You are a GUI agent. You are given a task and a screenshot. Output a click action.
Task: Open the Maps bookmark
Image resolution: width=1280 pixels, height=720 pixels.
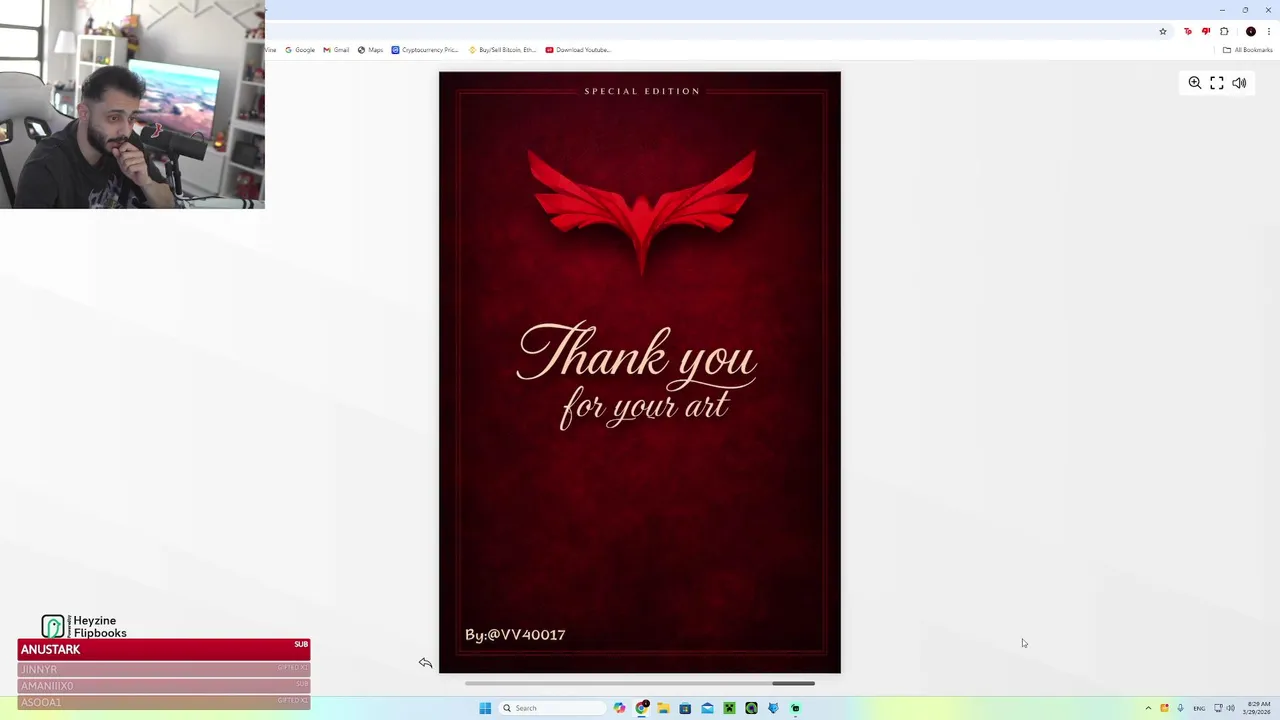click(370, 50)
